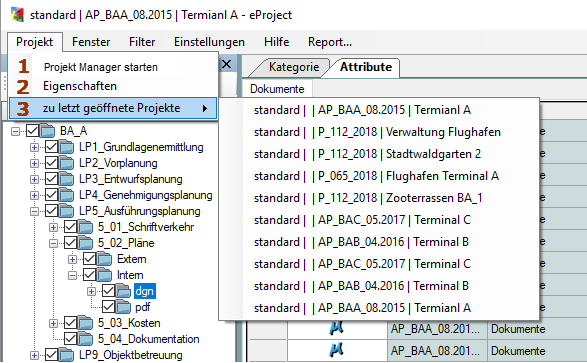Click the LP1_Grundlagenermittlung folder icon
Screen dimensions: 587x363
66,147
